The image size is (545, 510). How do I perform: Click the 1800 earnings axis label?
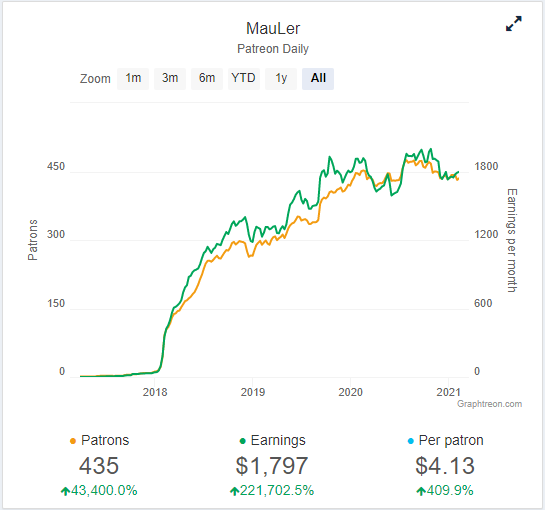[x=486, y=167]
